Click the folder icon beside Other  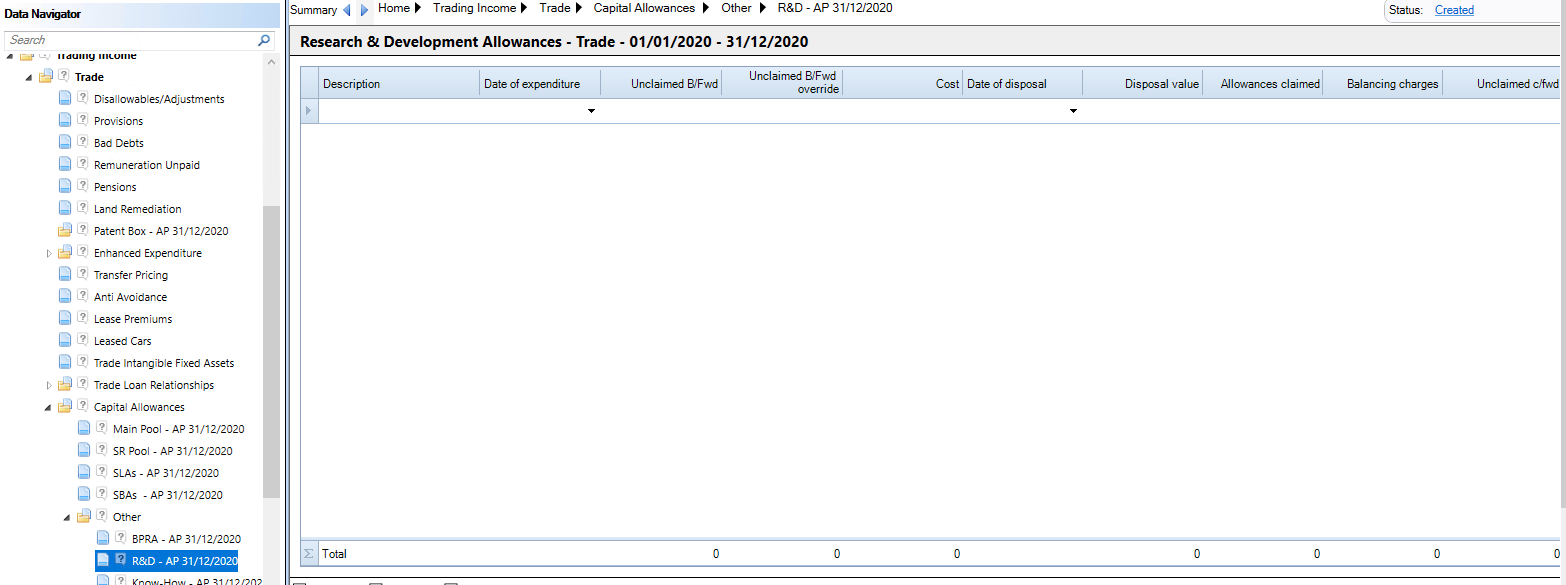click(84, 516)
